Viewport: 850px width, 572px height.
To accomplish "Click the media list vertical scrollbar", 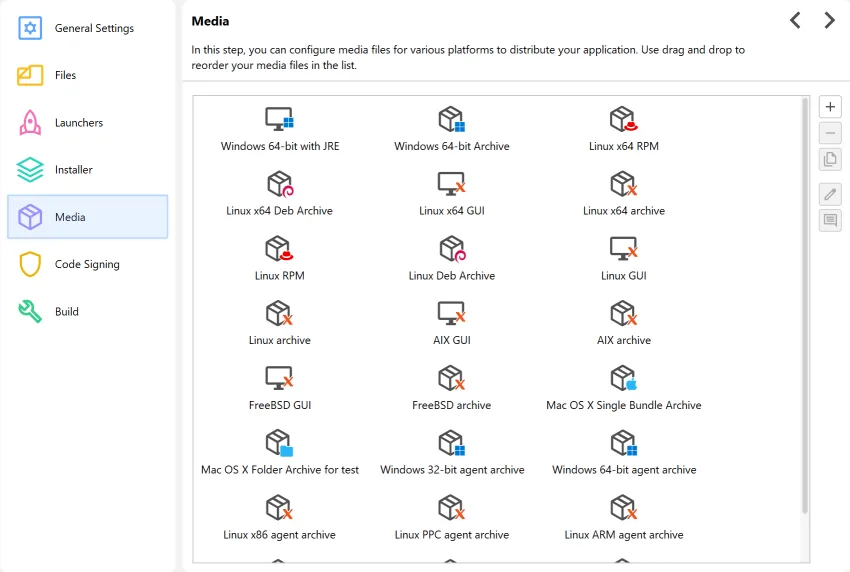I will 805,306.
